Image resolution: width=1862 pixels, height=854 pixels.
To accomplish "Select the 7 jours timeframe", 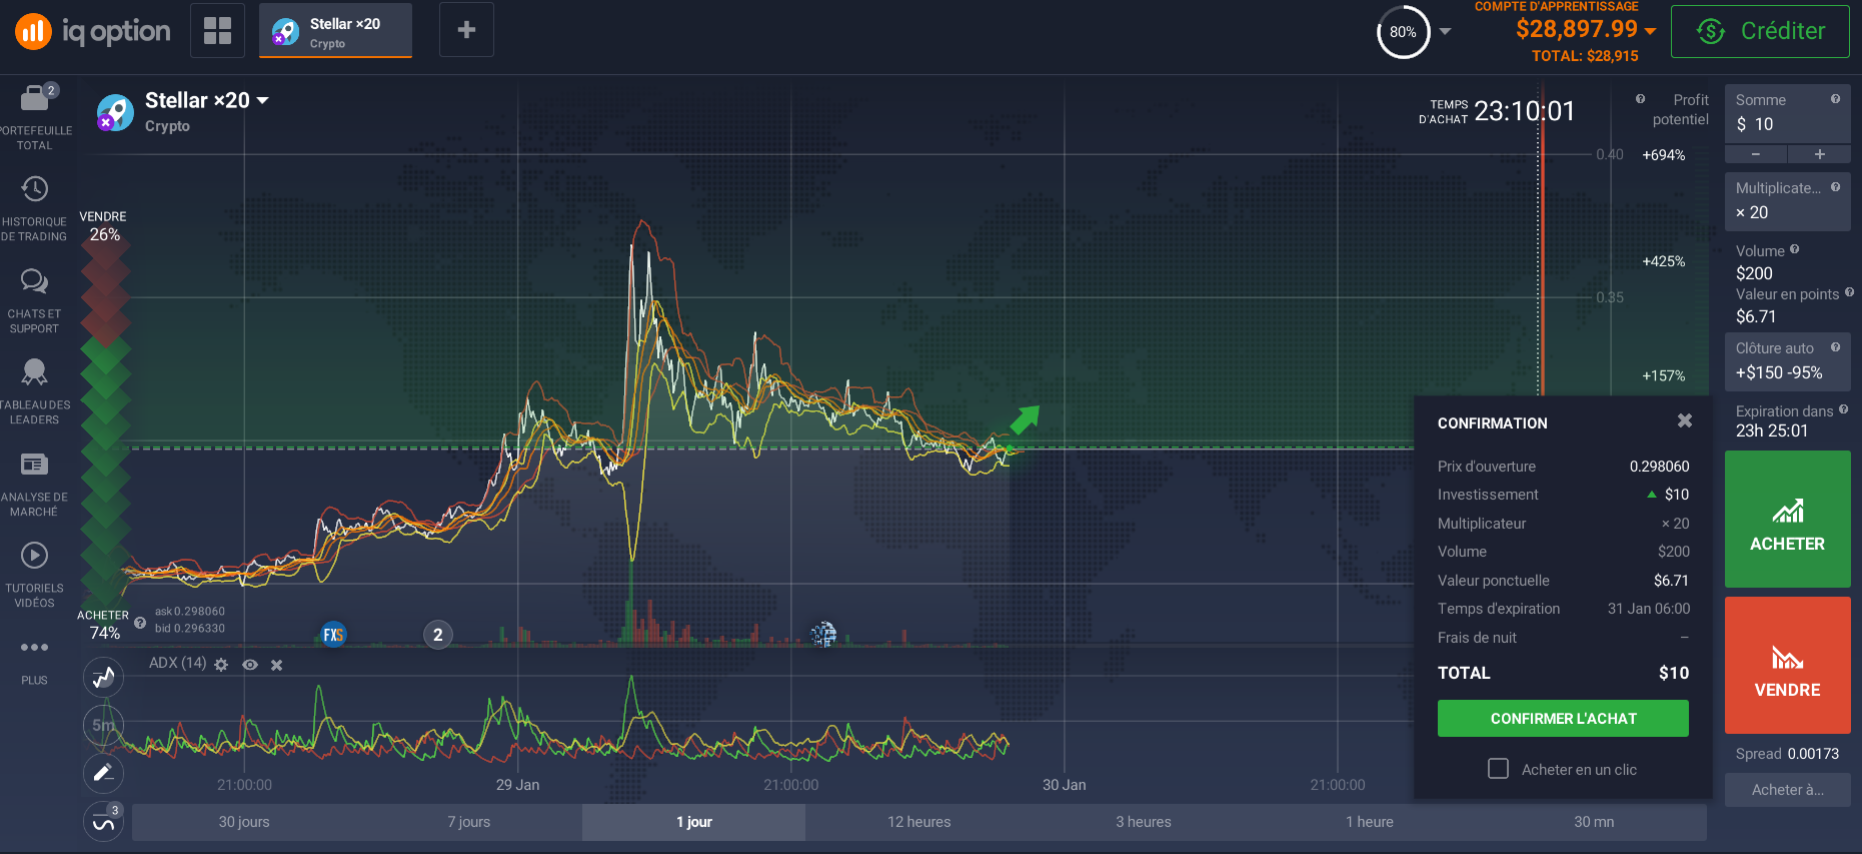I will 469,822.
